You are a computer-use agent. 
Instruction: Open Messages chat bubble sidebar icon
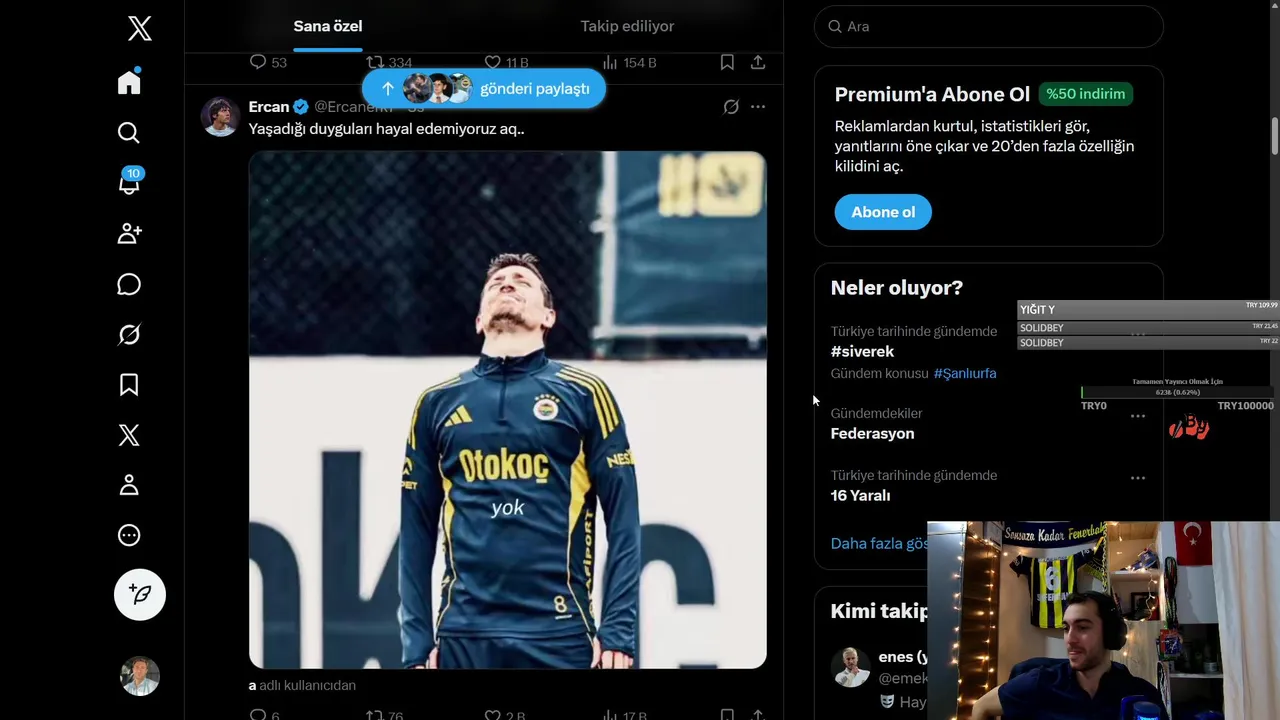pyautogui.click(x=129, y=284)
